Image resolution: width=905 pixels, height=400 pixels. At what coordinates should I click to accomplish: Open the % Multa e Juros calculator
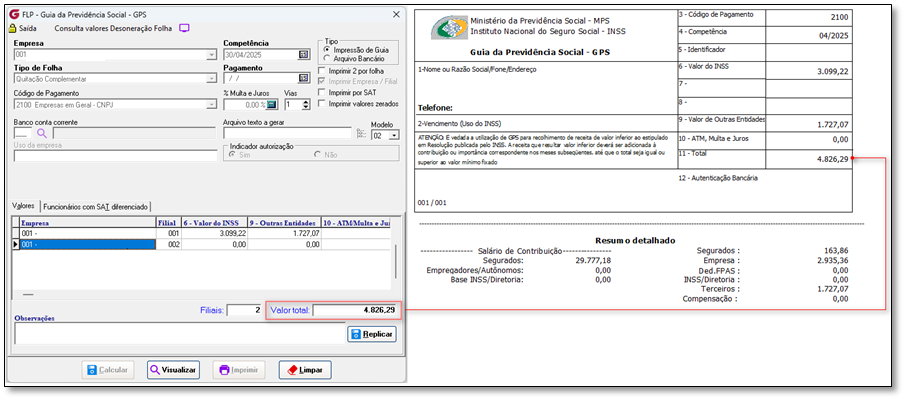(x=272, y=104)
